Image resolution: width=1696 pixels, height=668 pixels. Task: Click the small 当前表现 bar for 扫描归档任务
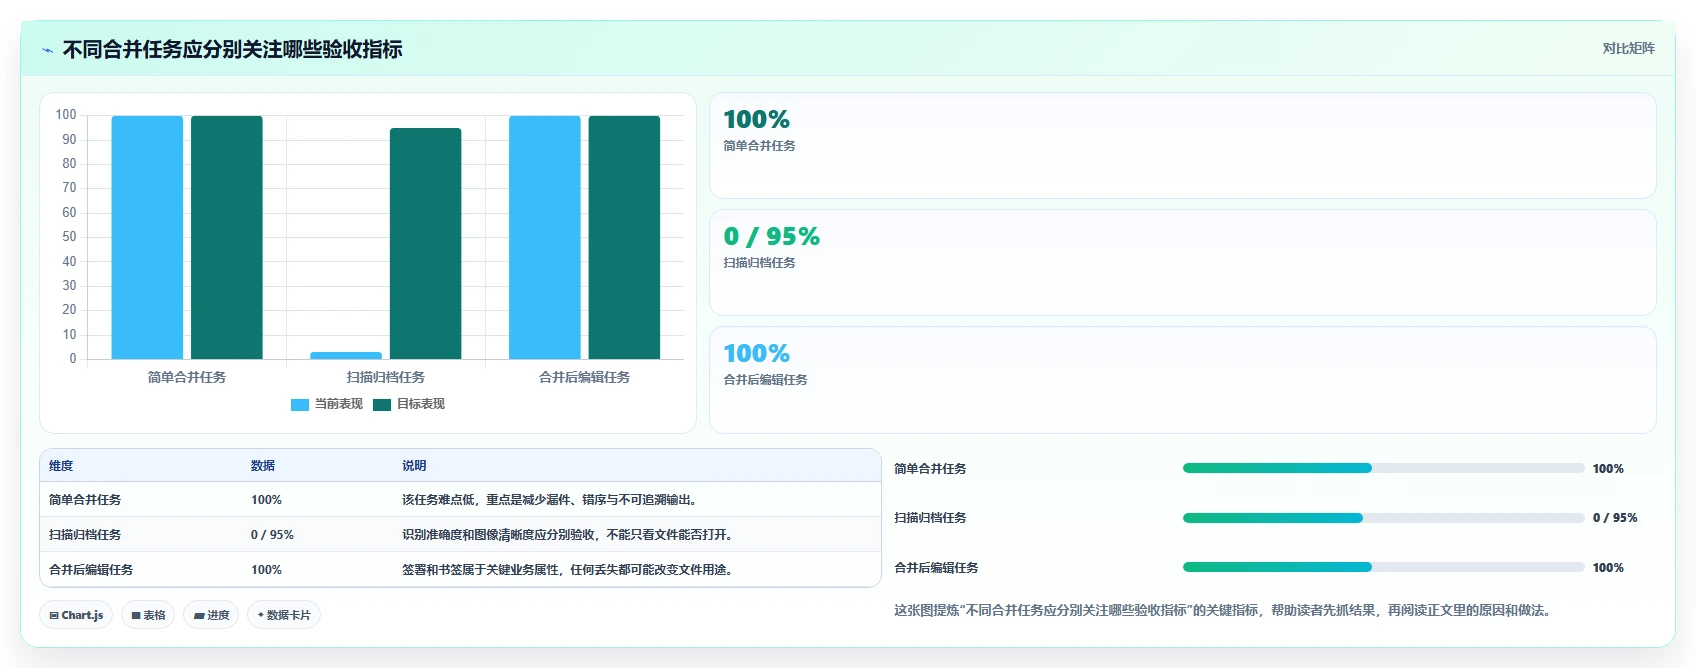coord(346,355)
